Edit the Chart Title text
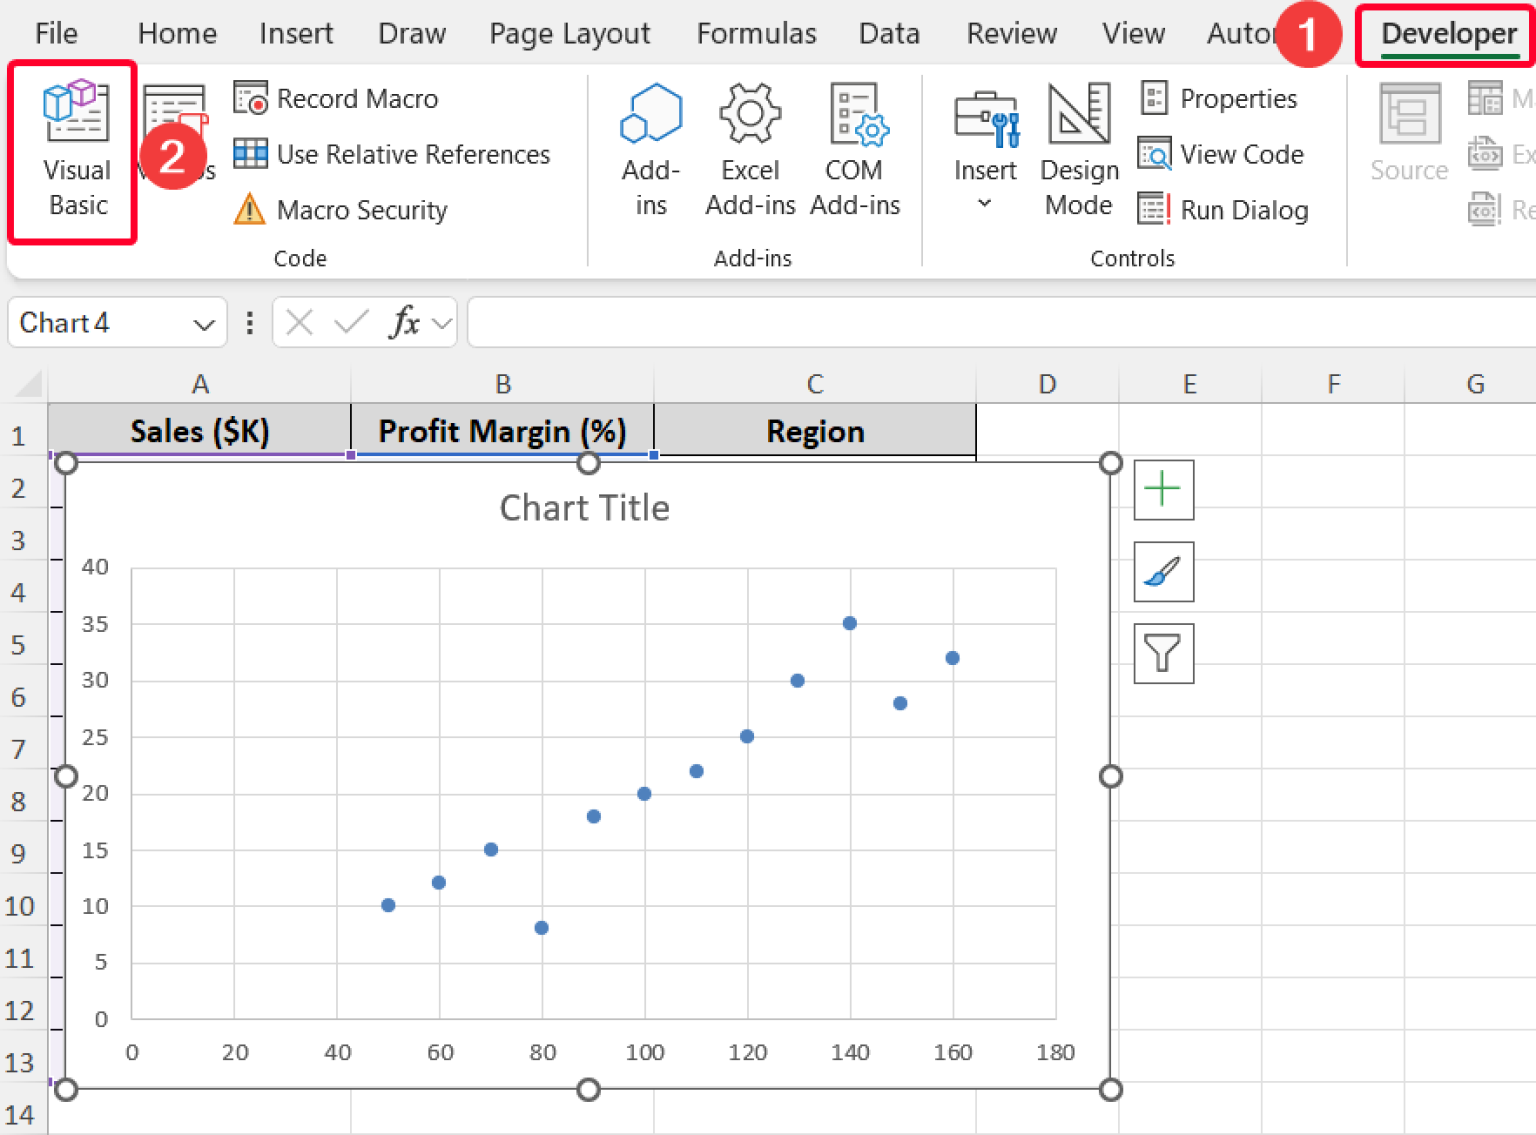The height and width of the screenshot is (1135, 1536). 584,507
